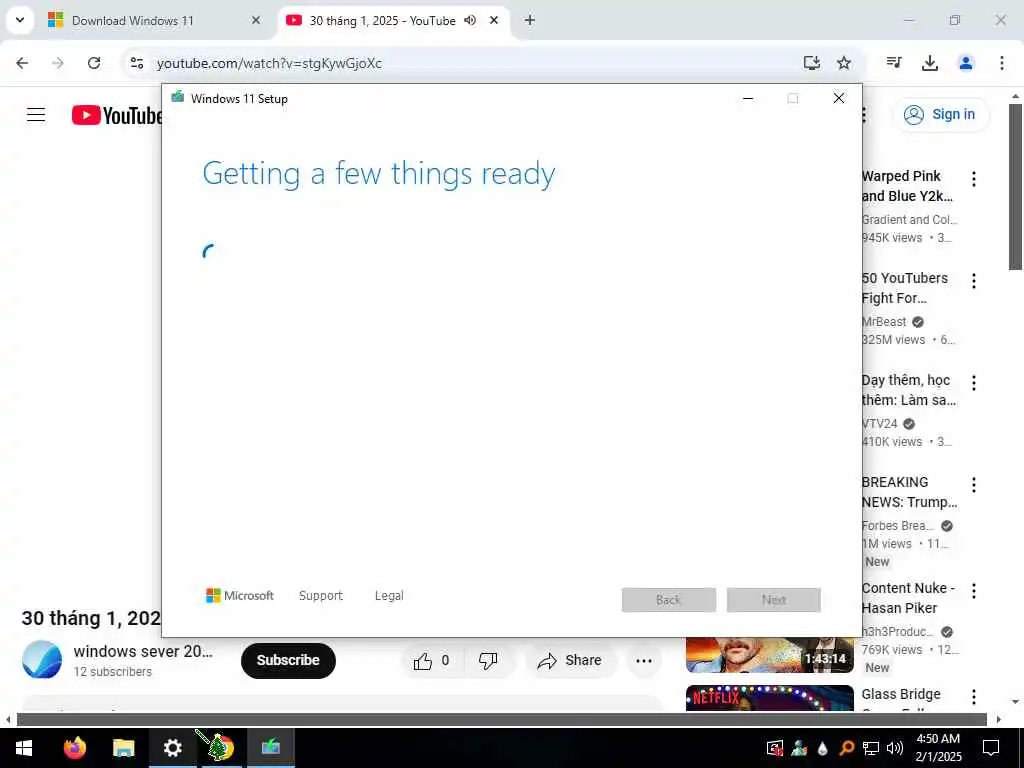
Task: Open Warped Pink and Blue Y2k video
Action: [x=908, y=186]
